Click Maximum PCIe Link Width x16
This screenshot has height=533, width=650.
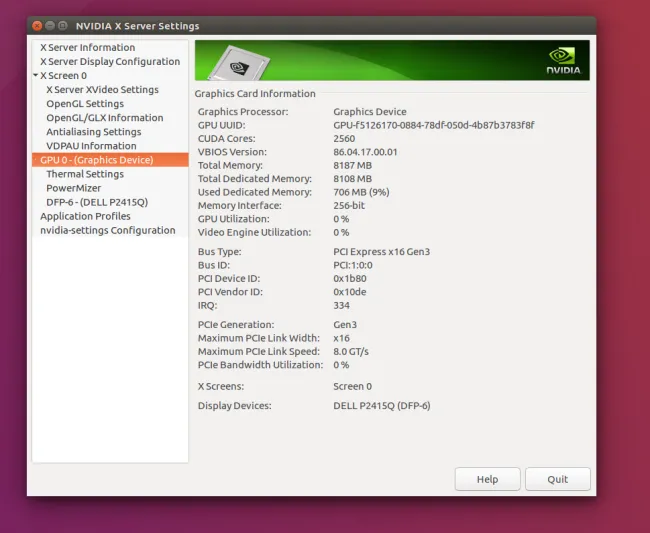(x=342, y=338)
